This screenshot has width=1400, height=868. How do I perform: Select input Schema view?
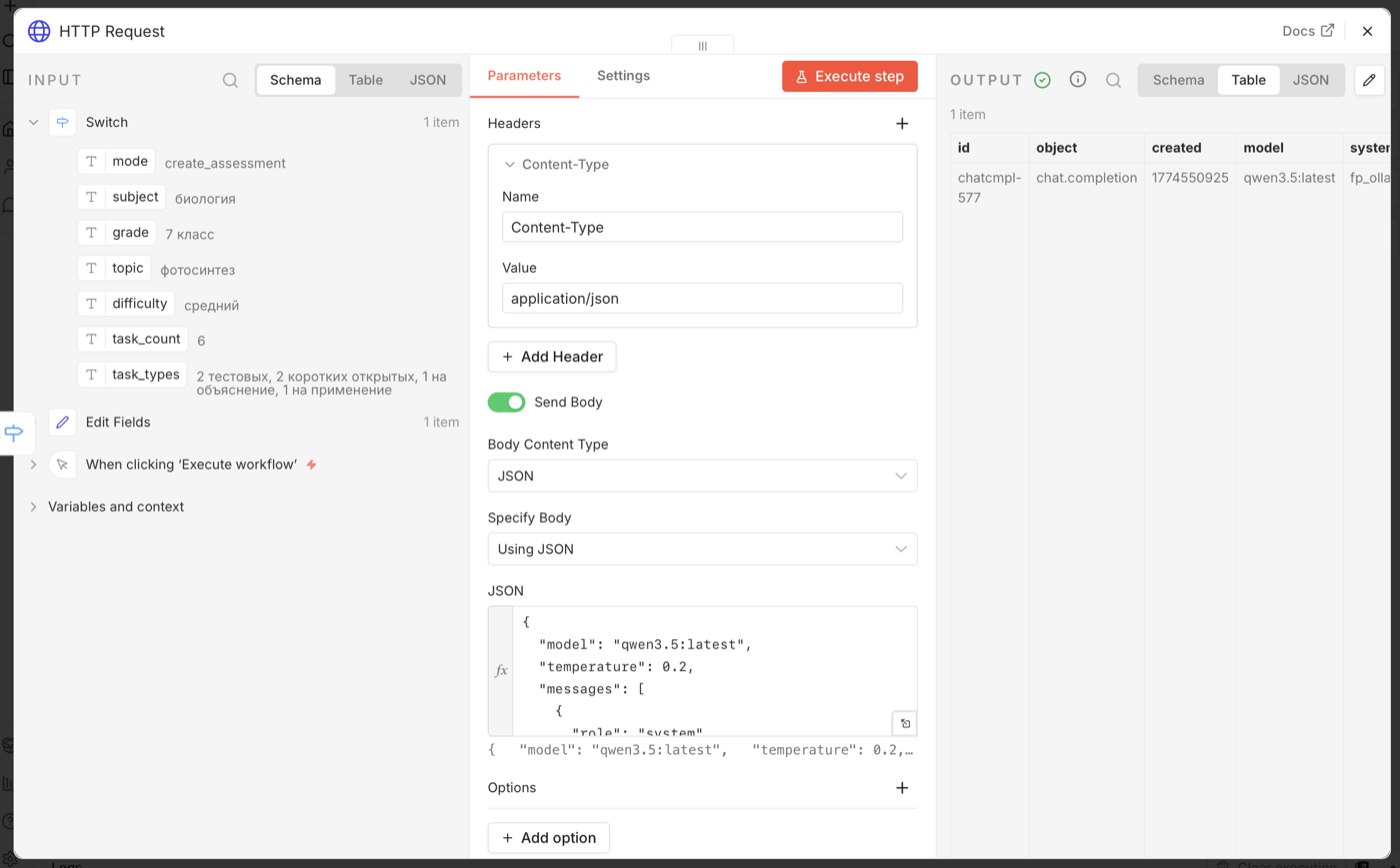click(296, 80)
